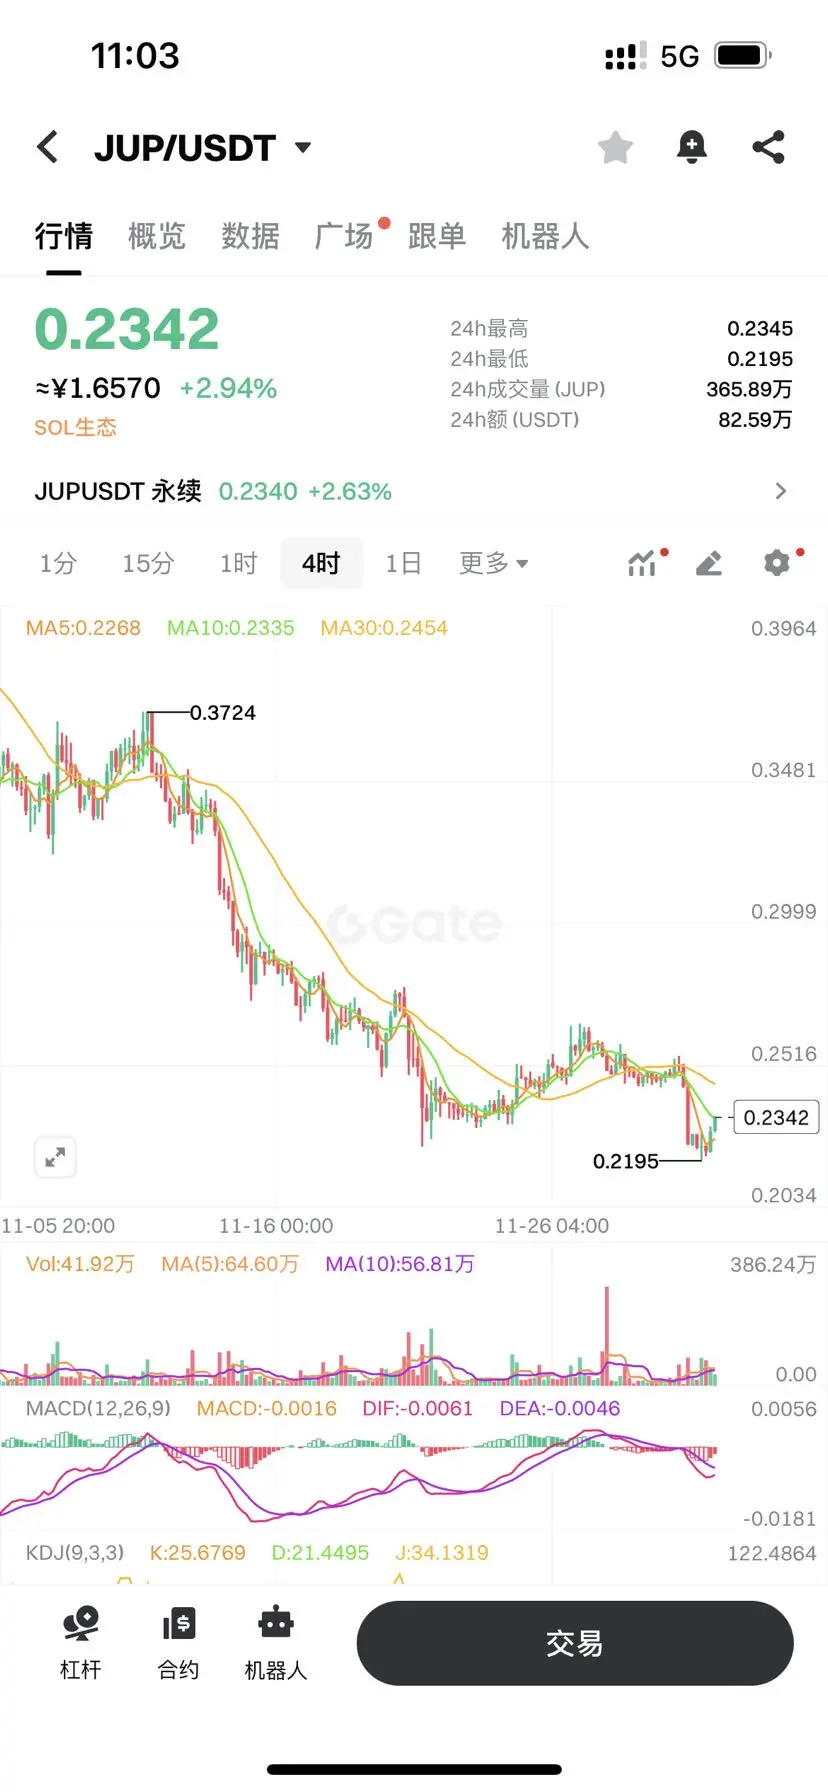Viewport: 828px width, 1792px height.
Task: Select the 15分 timeframe option
Action: click(148, 563)
